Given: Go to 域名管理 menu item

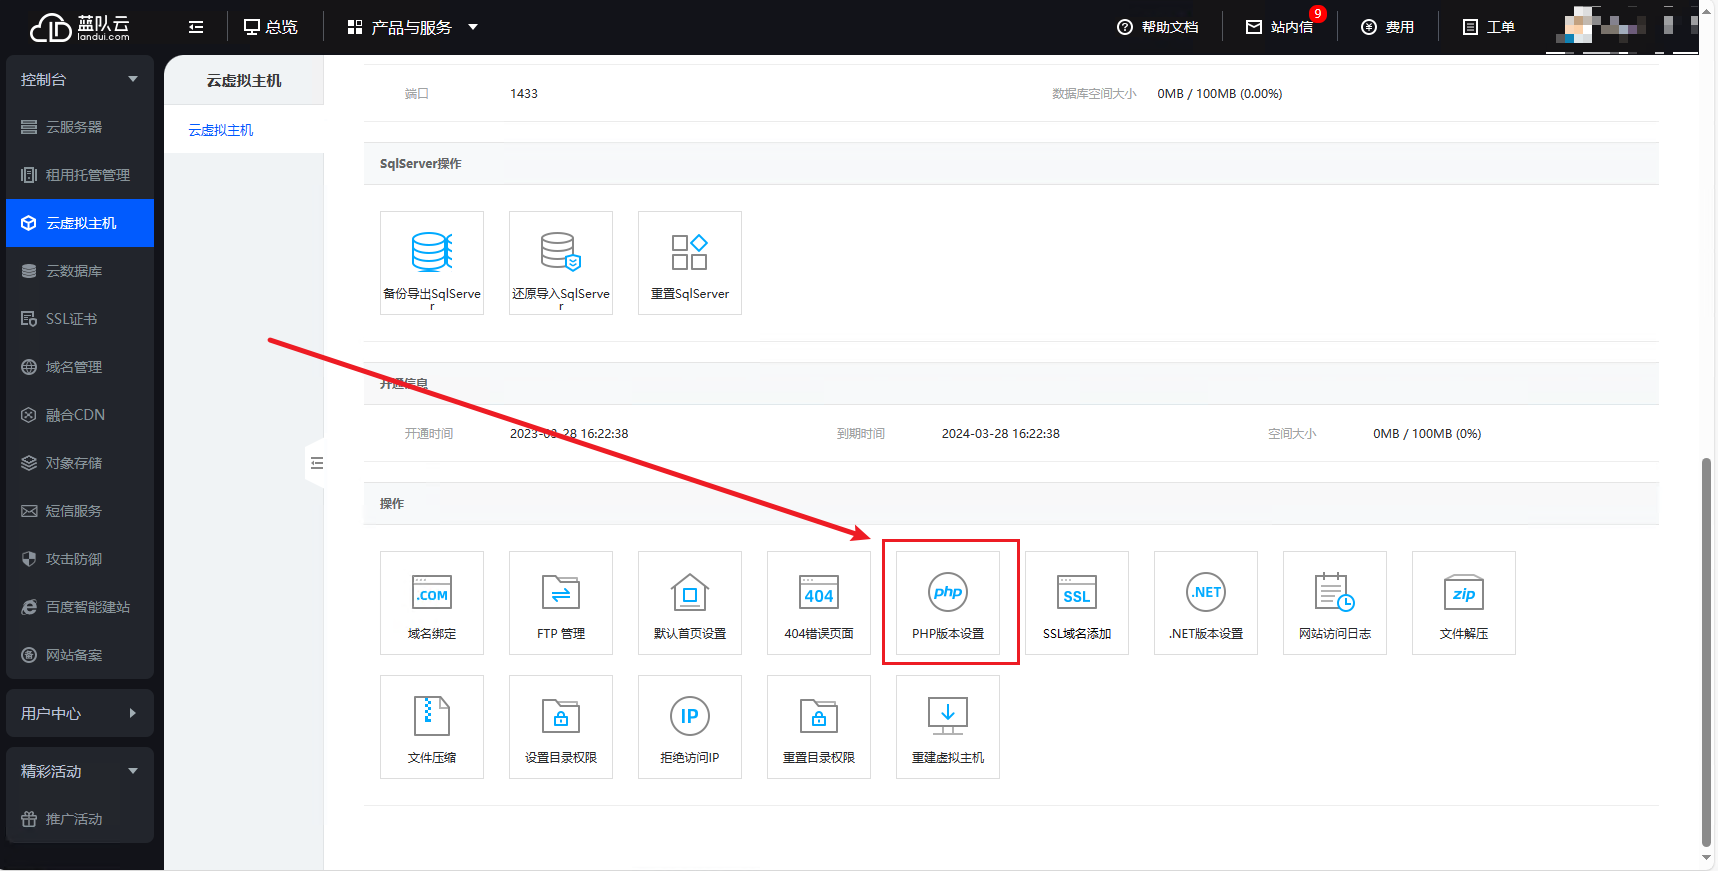Looking at the screenshot, I should tap(74, 367).
